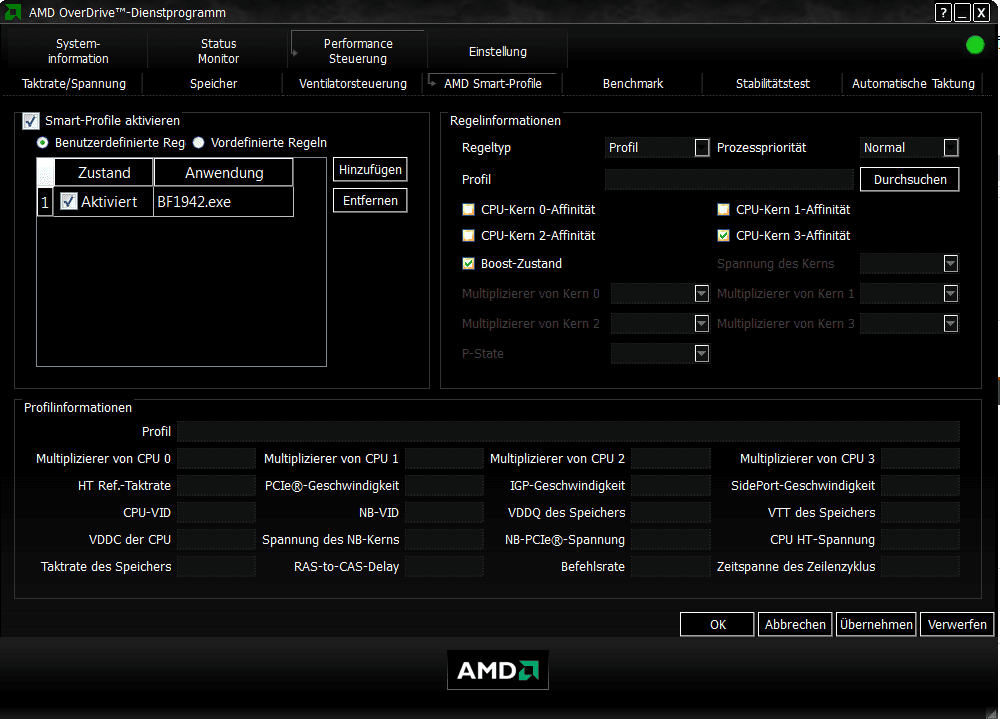Click the Profil field in Profilinformationen
The width and height of the screenshot is (1000, 719).
[568, 431]
